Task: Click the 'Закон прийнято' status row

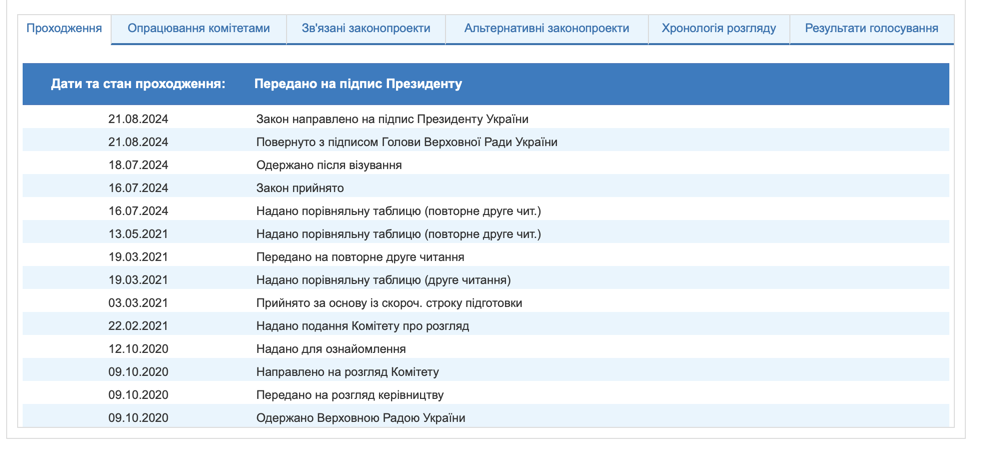Action: coord(300,188)
